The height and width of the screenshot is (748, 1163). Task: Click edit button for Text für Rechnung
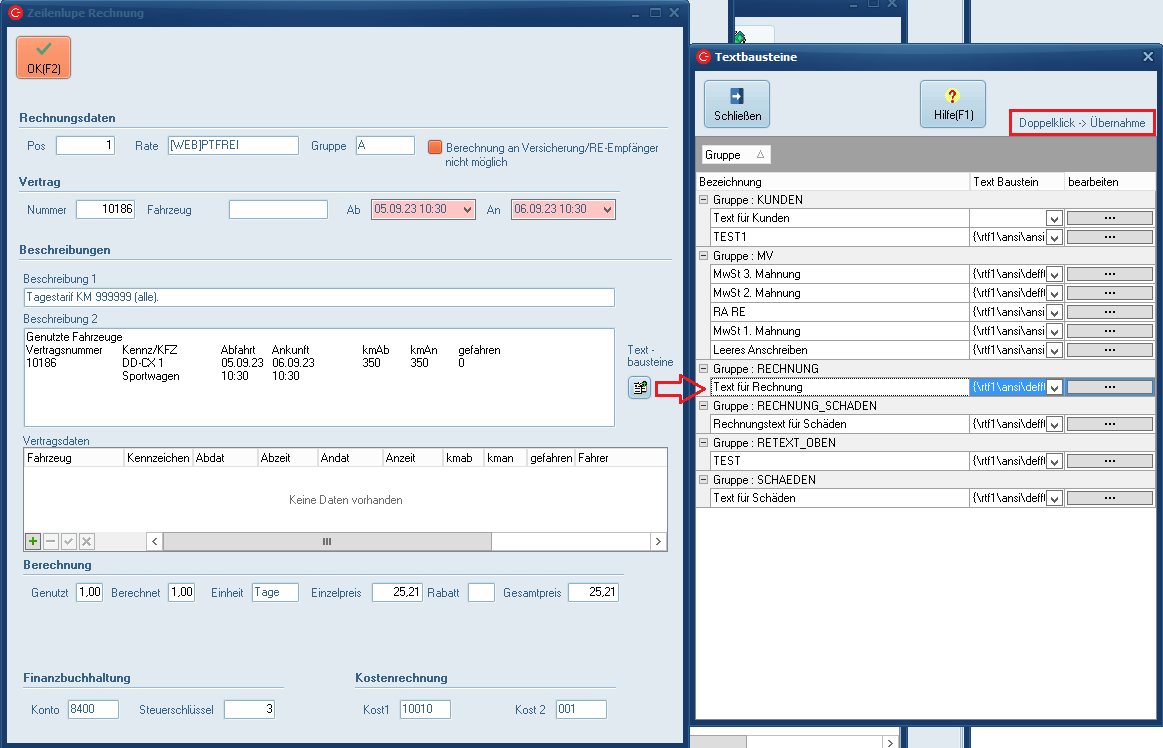[x=1109, y=387]
